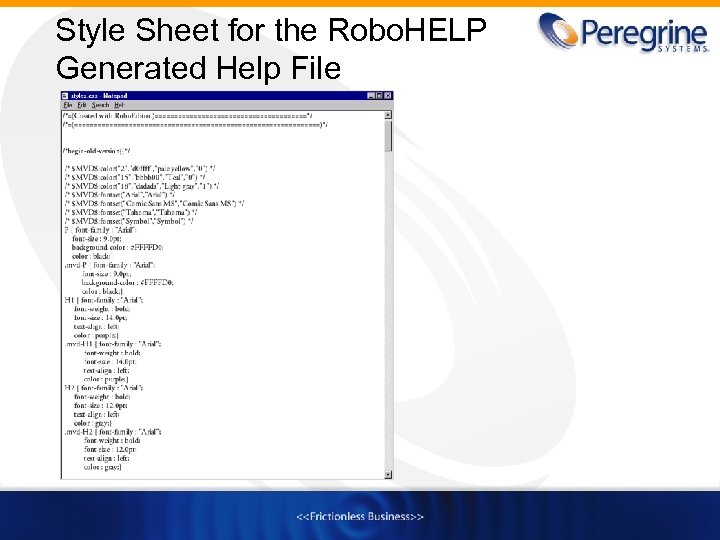Screen dimensions: 720x540
Task: Click the scroll down arrow in Notepad
Action: coord(388,474)
